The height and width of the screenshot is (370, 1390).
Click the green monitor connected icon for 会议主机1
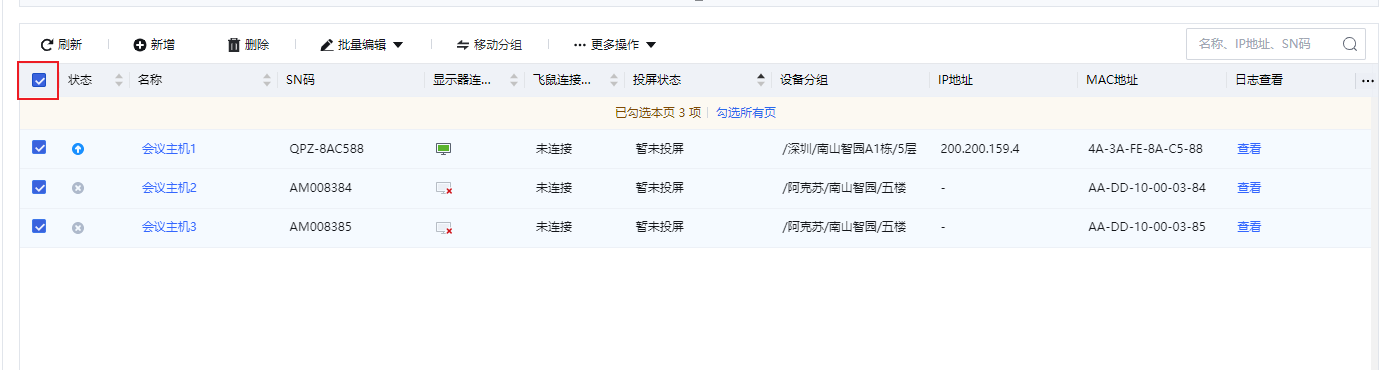click(x=444, y=149)
